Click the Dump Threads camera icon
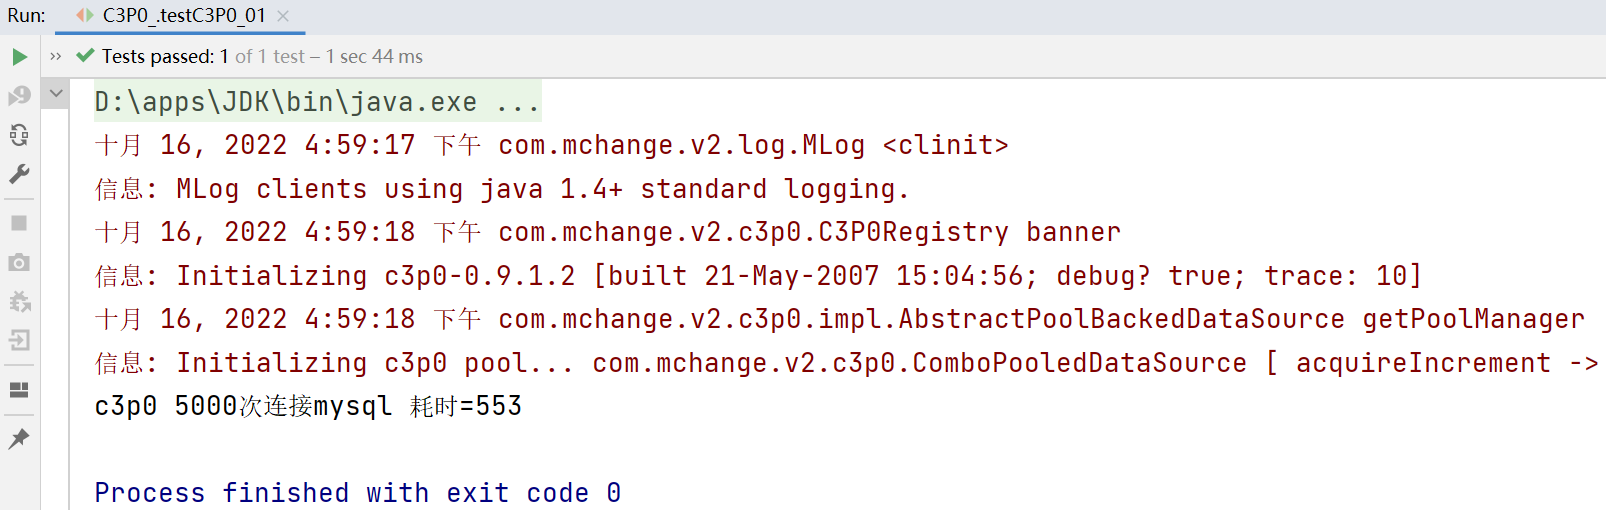Viewport: 1606px width, 510px height. point(19,262)
